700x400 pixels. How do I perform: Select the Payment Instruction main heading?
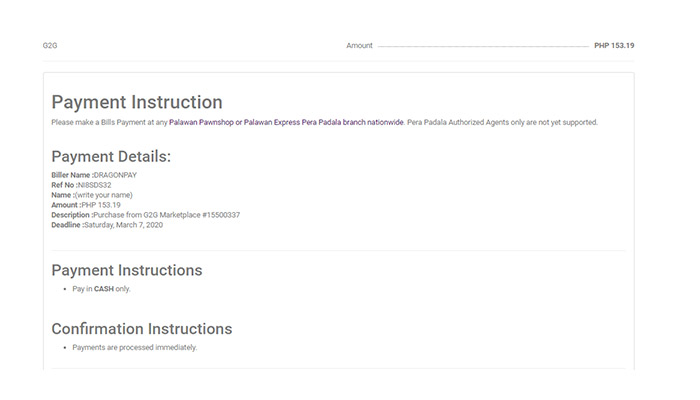pos(137,102)
